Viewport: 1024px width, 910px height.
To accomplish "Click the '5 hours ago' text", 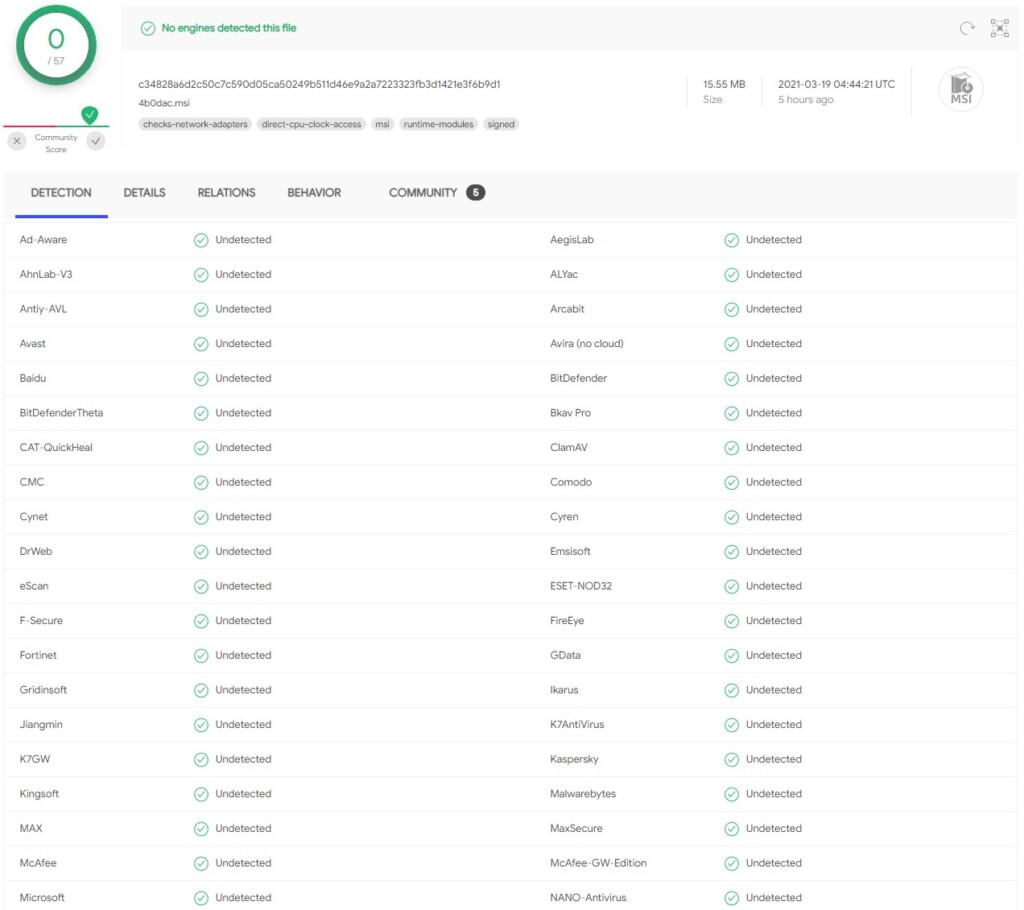I will (x=805, y=99).
